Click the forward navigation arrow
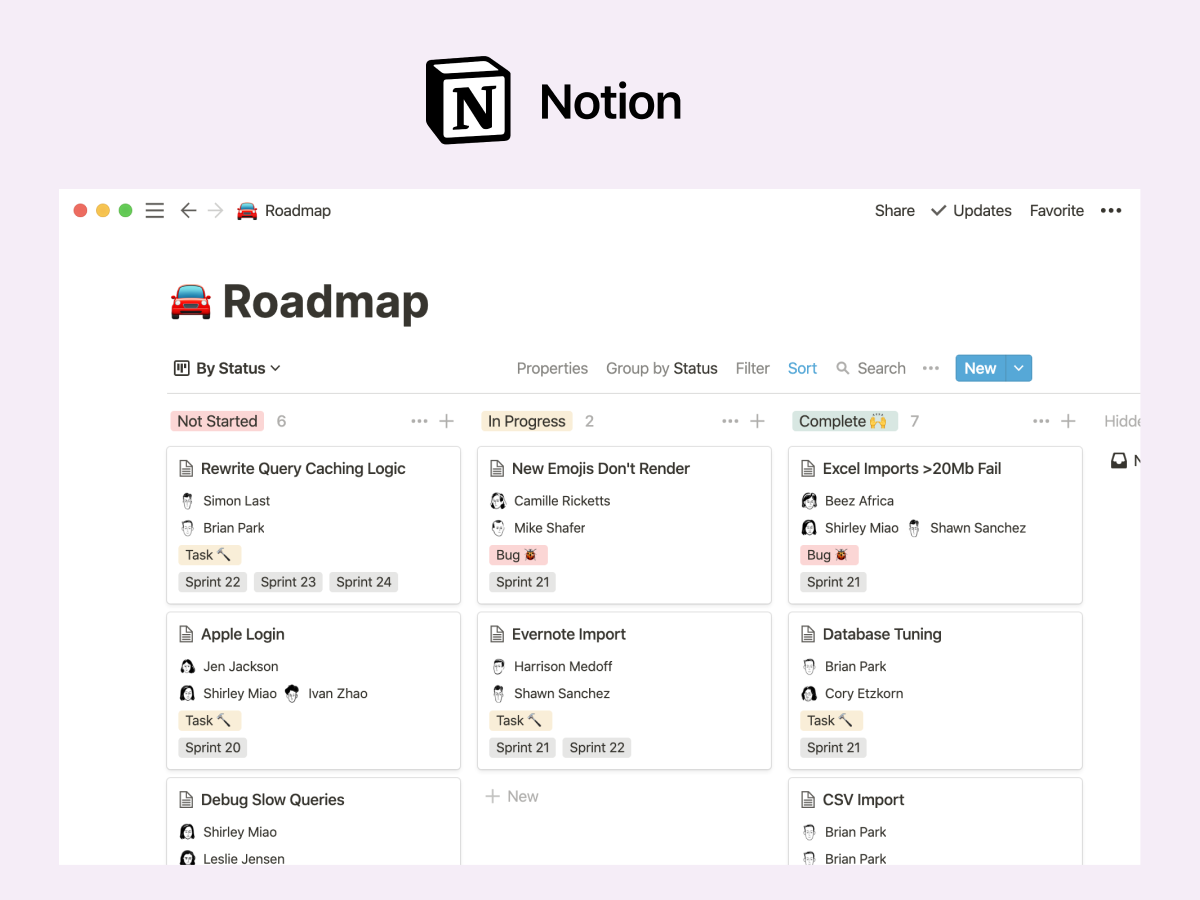 click(215, 211)
